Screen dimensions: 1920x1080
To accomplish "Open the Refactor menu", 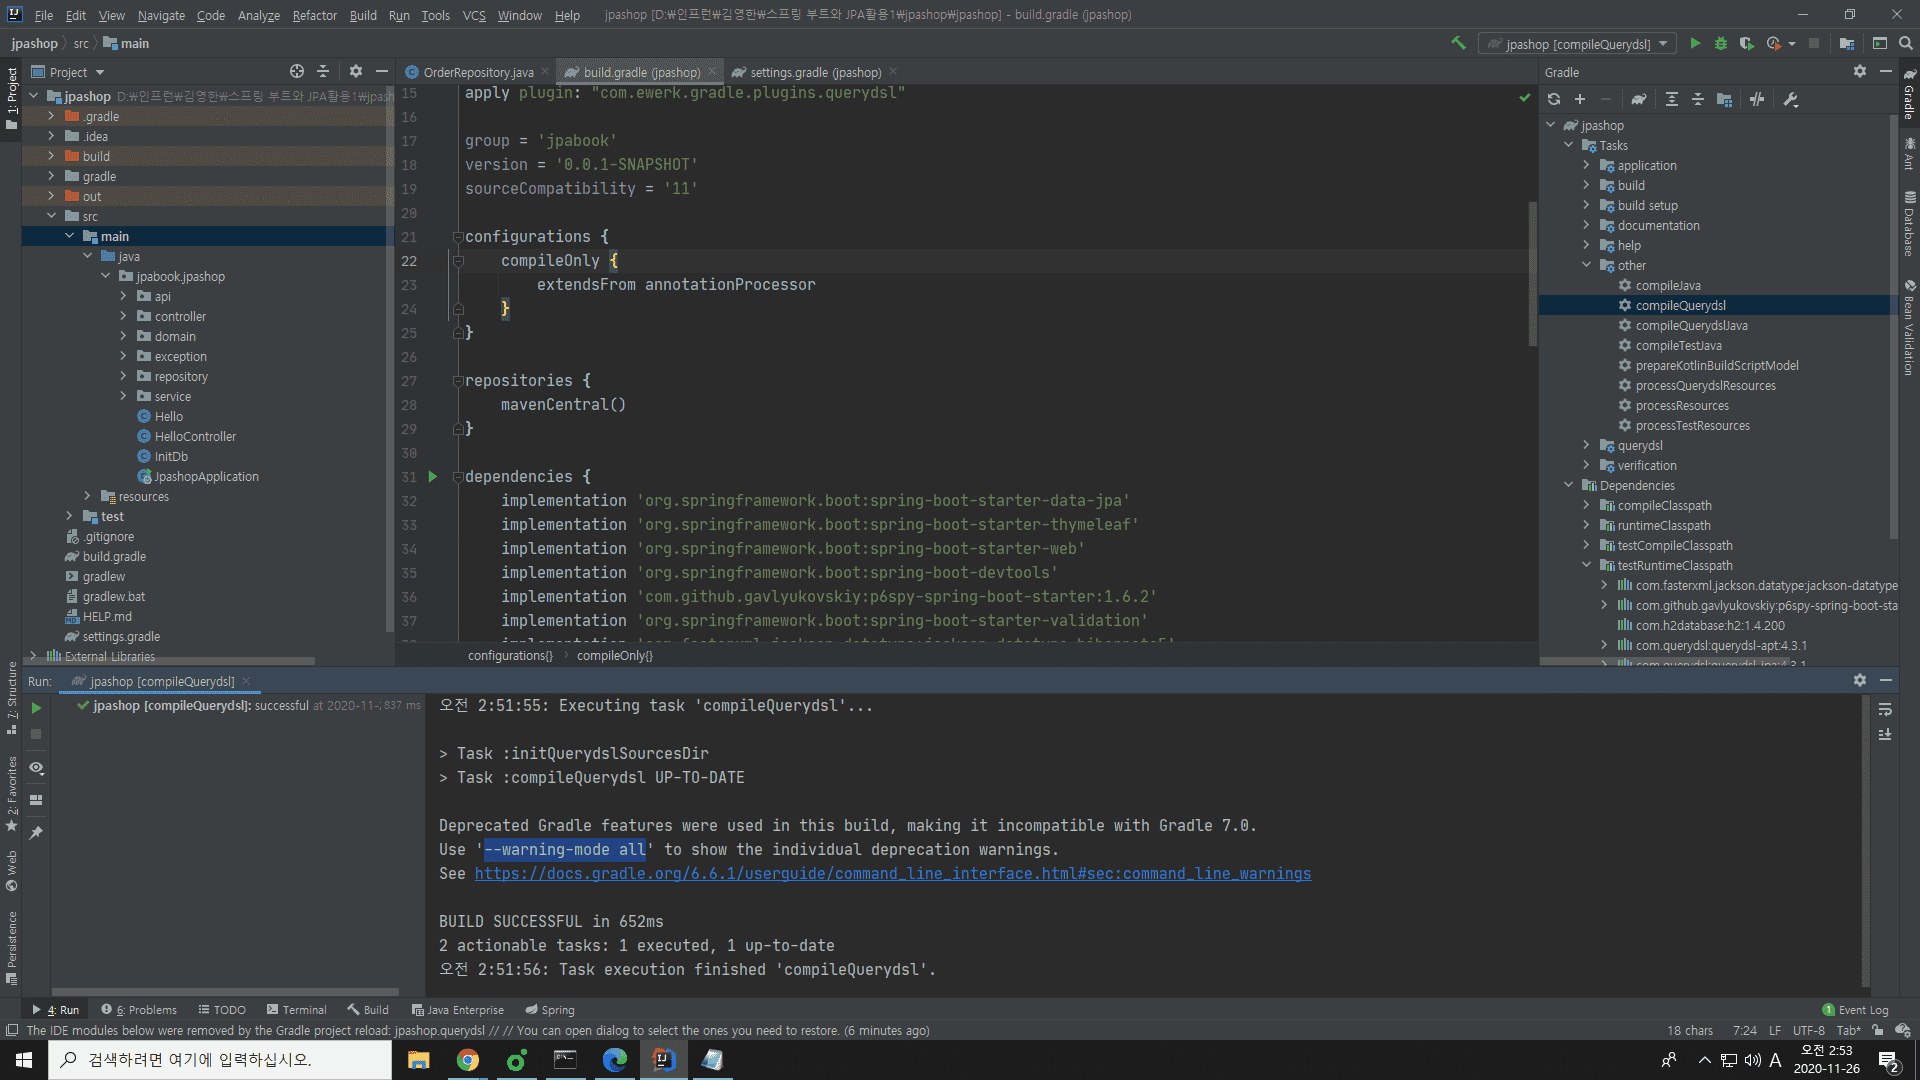I will 314,15.
